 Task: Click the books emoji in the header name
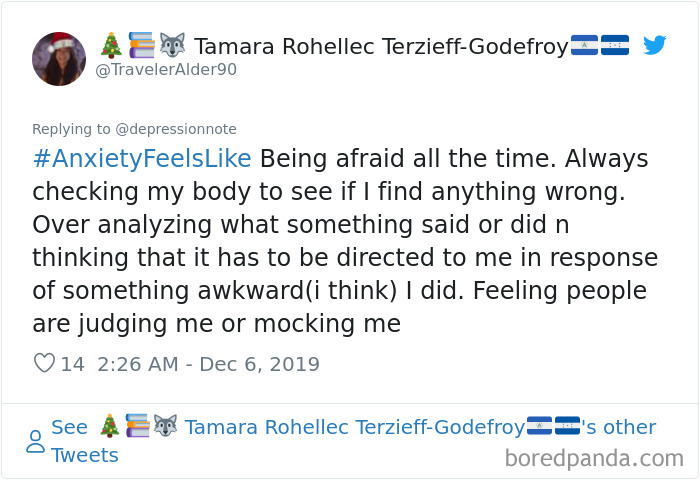point(139,46)
